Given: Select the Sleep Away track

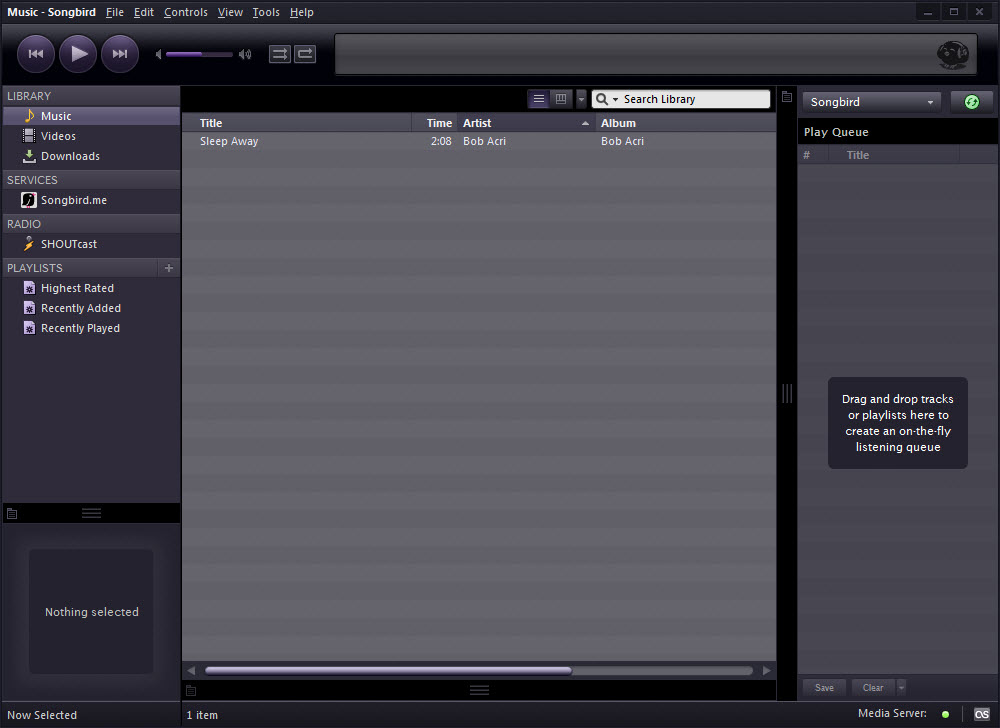Looking at the screenshot, I should (x=479, y=142).
